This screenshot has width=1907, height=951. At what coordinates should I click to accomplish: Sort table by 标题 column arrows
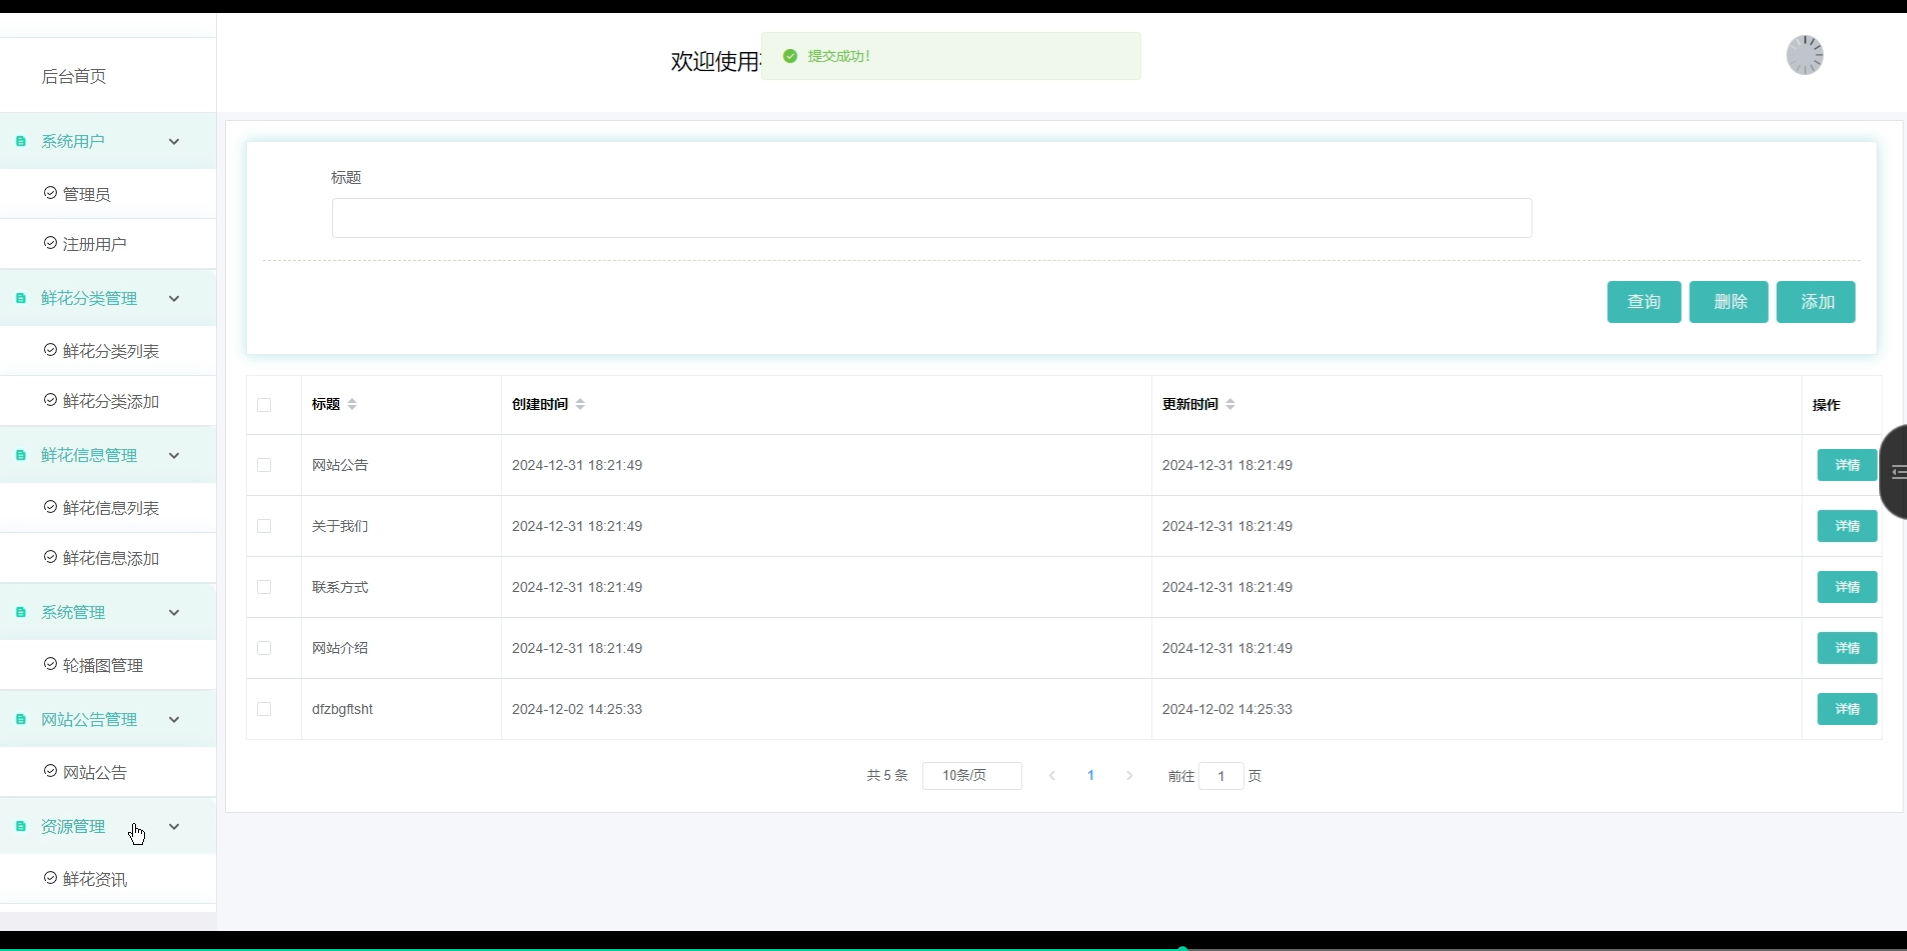[x=352, y=404]
